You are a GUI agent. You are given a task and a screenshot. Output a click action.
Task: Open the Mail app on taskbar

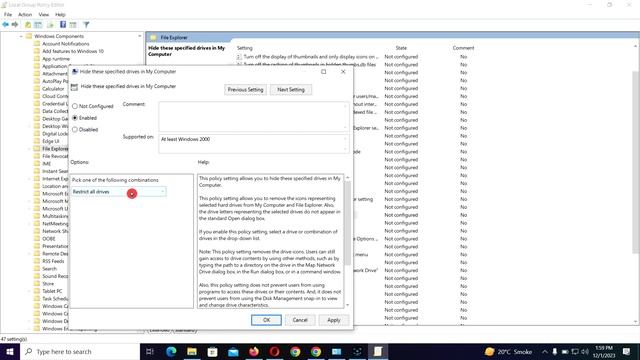(x=233, y=351)
